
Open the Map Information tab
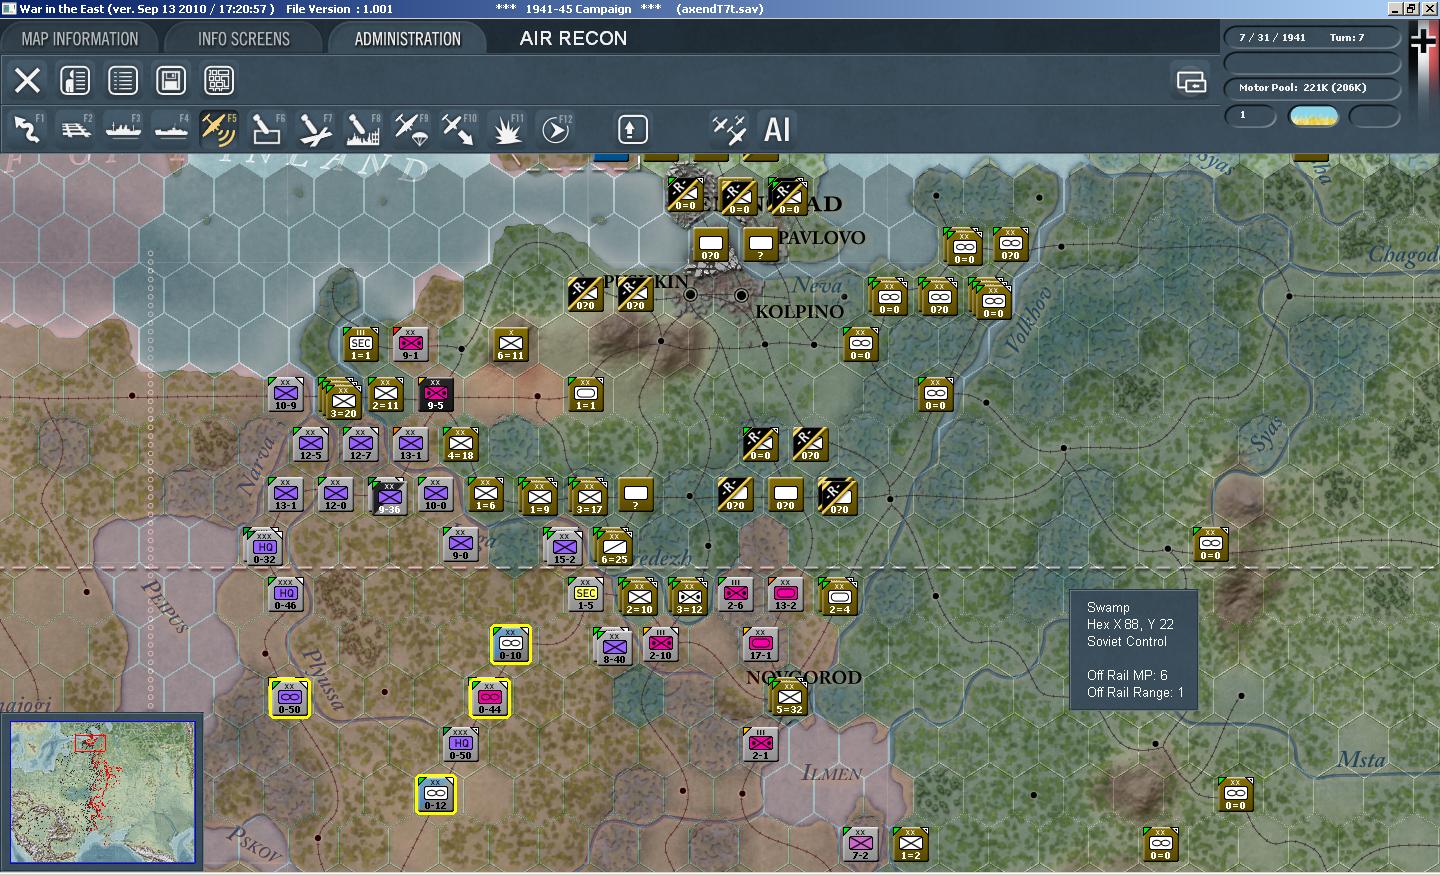click(x=80, y=39)
